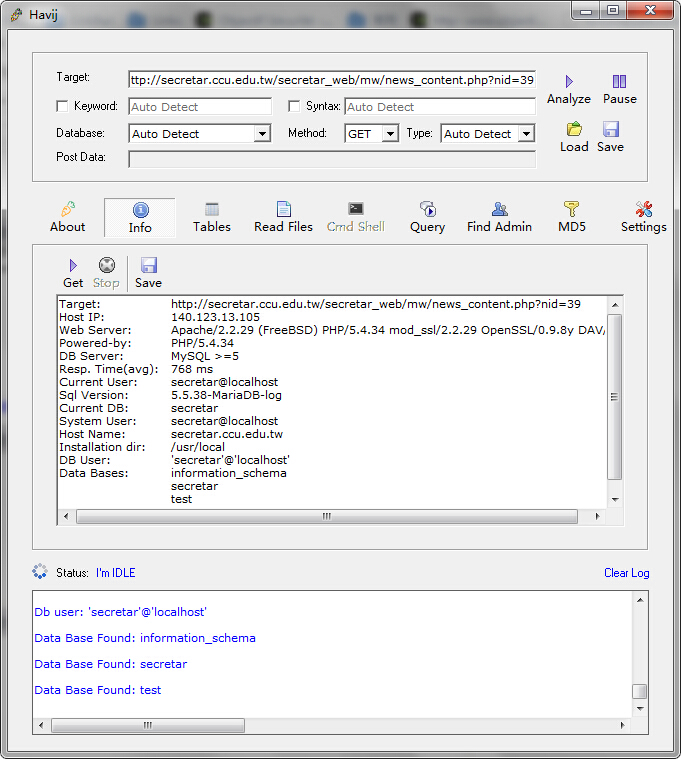Screen dimensions: 681x759
Task: Click the Sql Version value 5.5.38-MariaDB-log
Action: click(x=226, y=395)
